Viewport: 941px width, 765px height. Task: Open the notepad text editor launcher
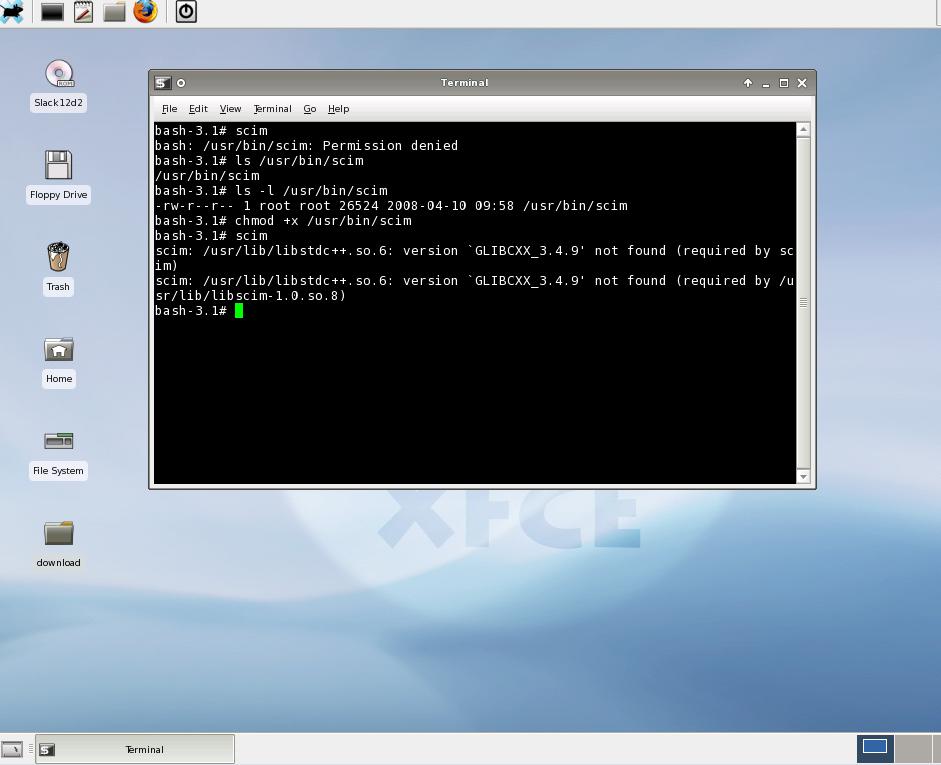coord(83,12)
